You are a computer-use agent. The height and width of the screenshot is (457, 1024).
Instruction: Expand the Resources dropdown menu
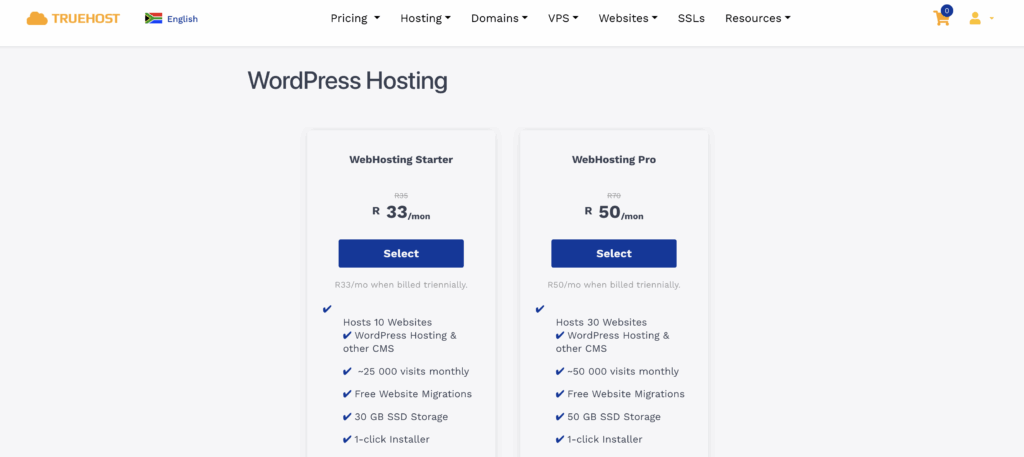coord(758,18)
